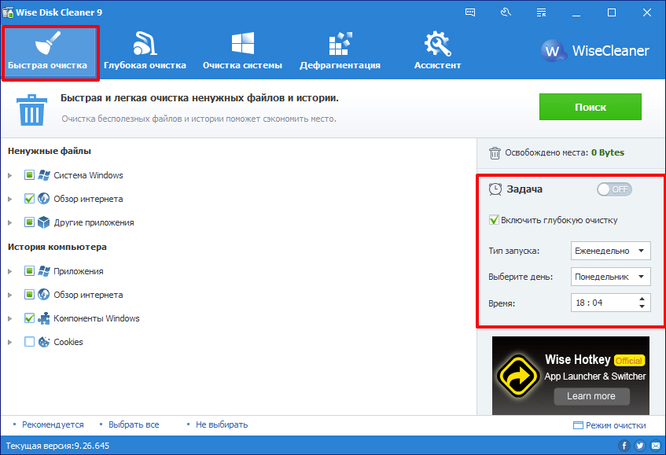The height and width of the screenshot is (455, 666).
Task: Open the Режим очистки link
Action: [610, 425]
